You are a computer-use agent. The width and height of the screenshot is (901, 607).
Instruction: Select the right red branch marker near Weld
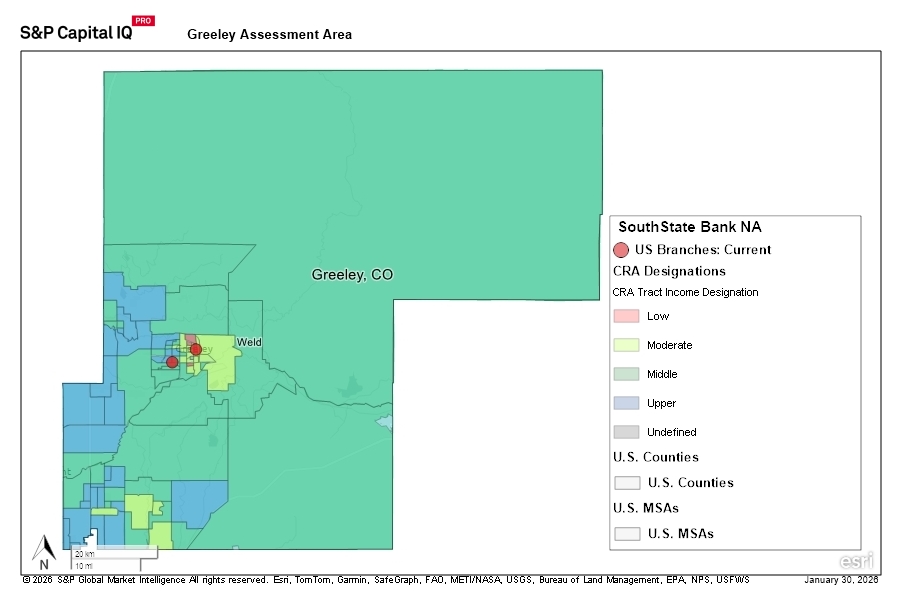pyautogui.click(x=196, y=349)
